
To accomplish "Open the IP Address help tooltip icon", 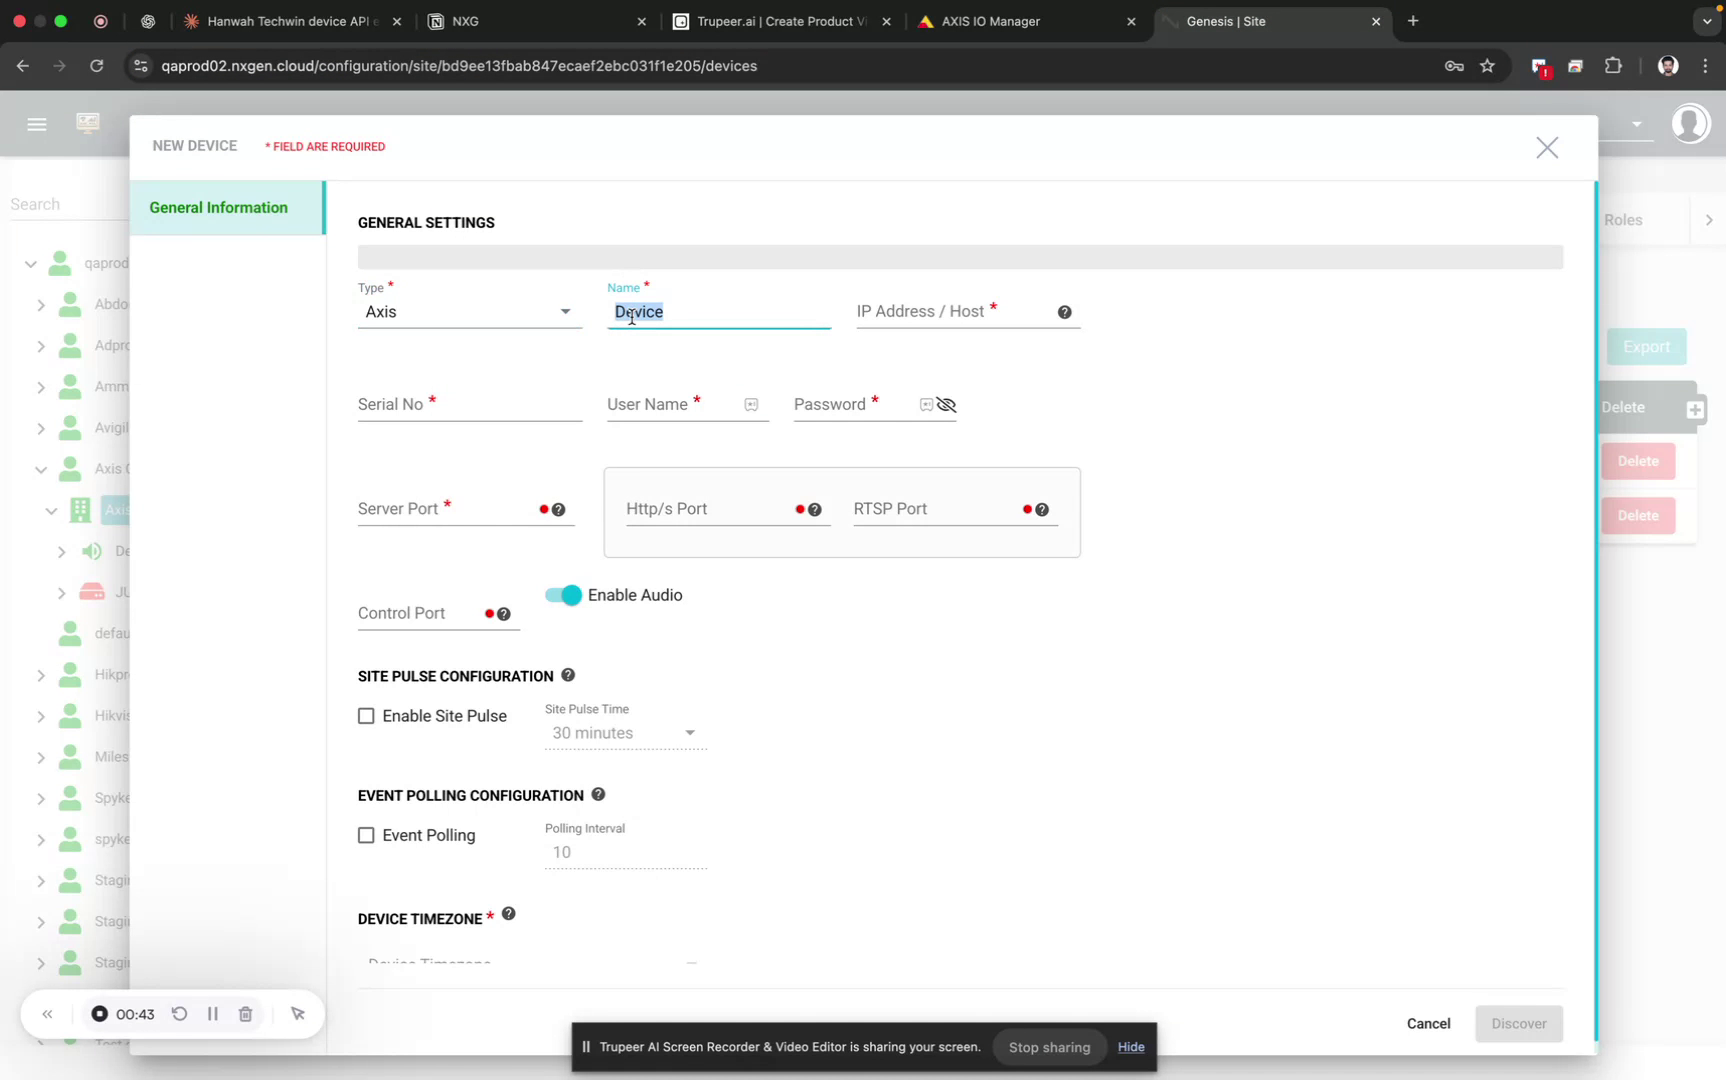I will 1064,312.
